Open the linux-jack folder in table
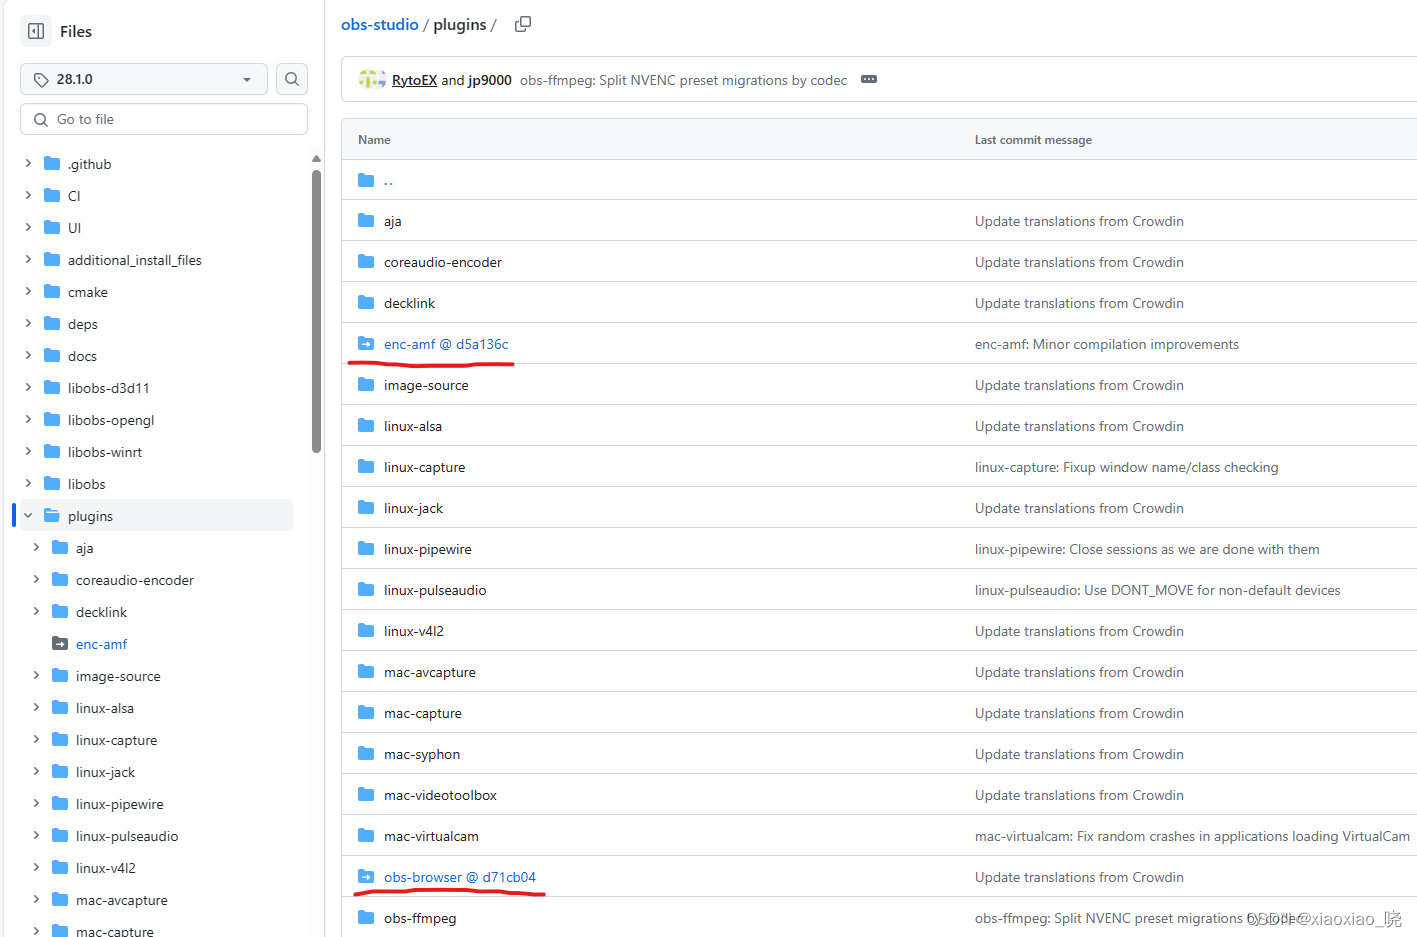This screenshot has width=1417, height=937. 413,508
